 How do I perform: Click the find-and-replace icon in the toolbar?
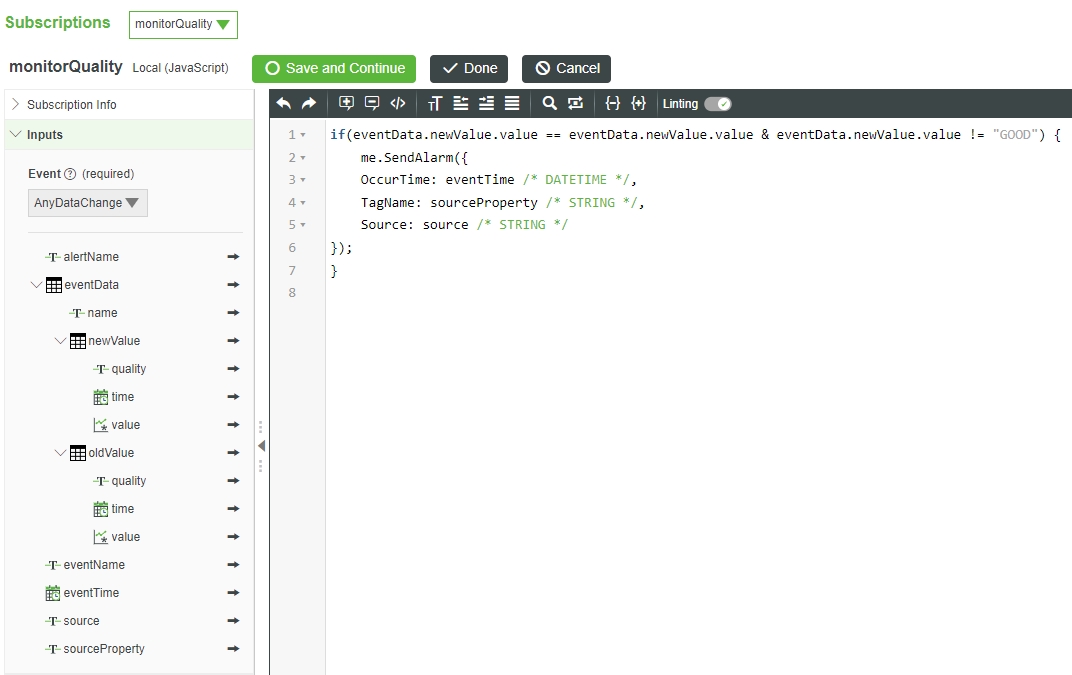(574, 103)
